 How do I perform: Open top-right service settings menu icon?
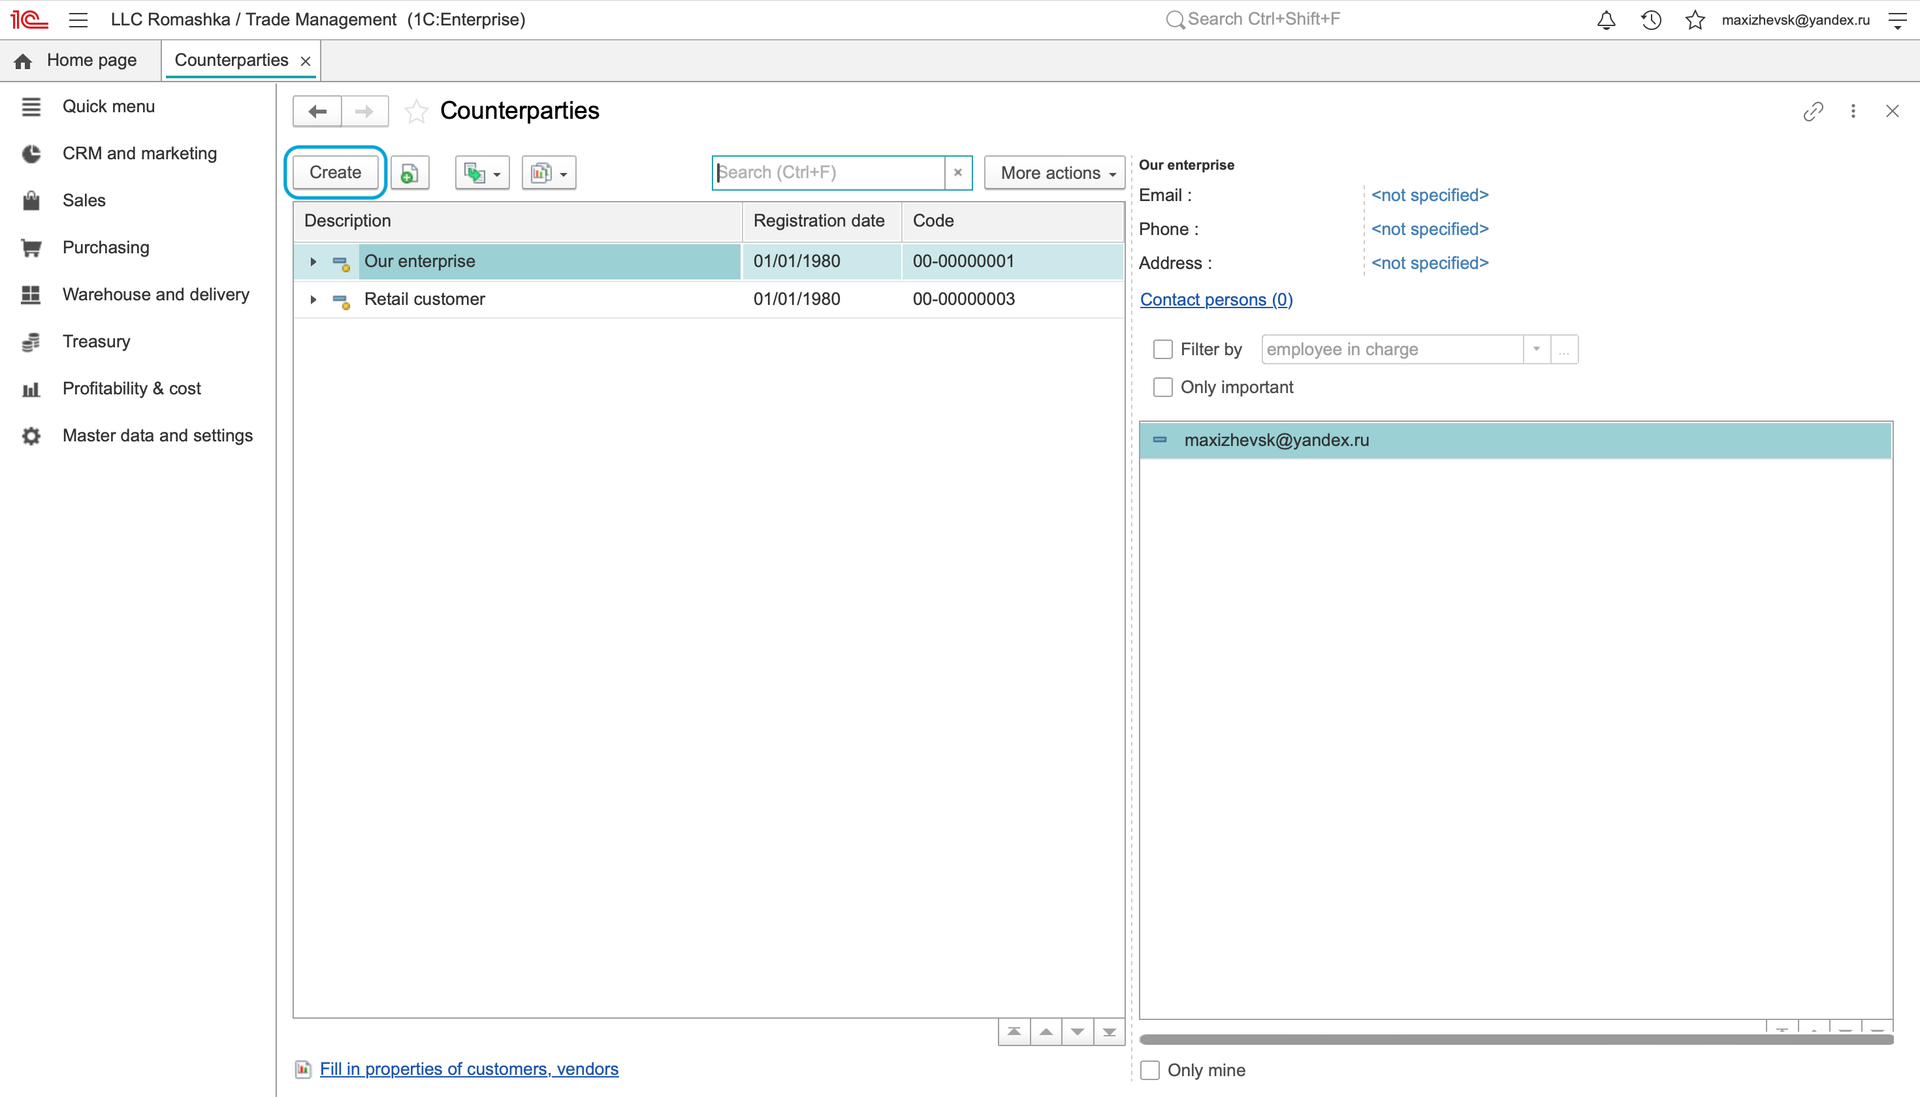click(x=1897, y=20)
